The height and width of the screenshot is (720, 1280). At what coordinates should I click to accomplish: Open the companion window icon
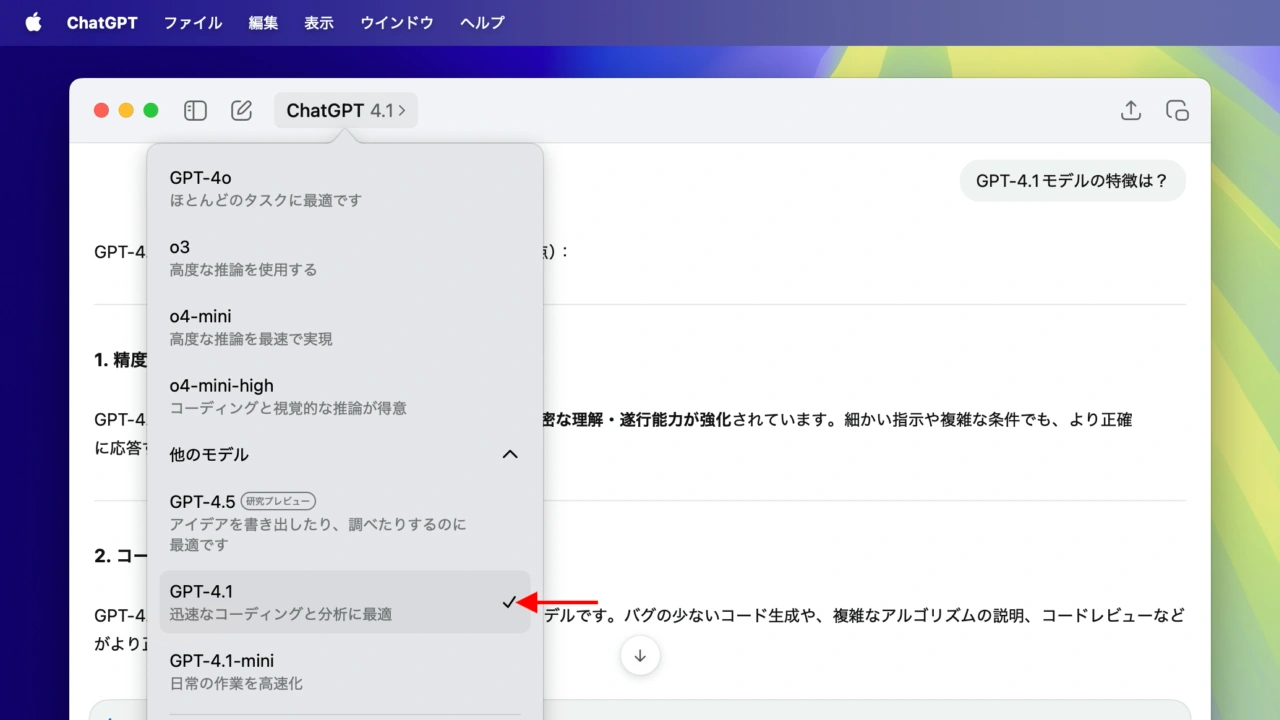(x=1177, y=111)
